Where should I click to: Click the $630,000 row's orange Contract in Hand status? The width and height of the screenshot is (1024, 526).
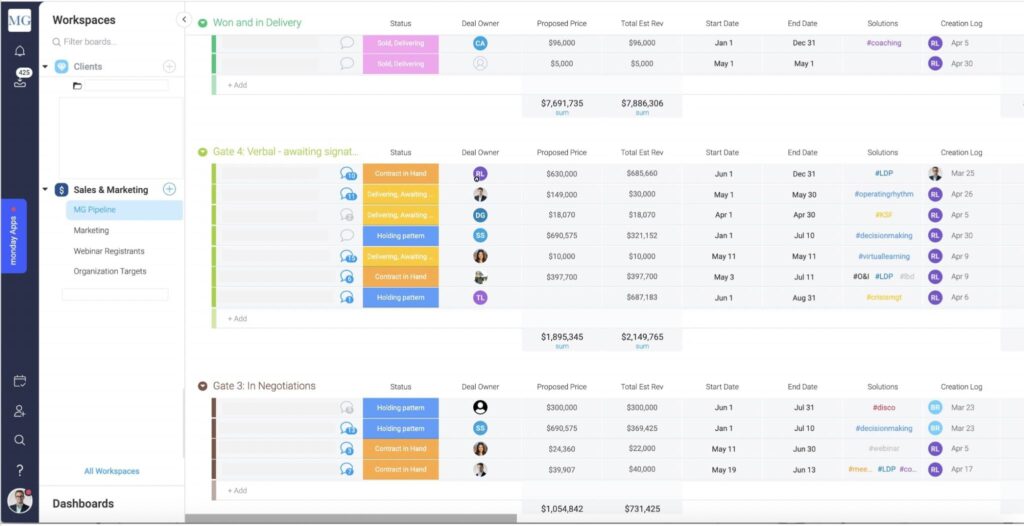click(x=400, y=174)
